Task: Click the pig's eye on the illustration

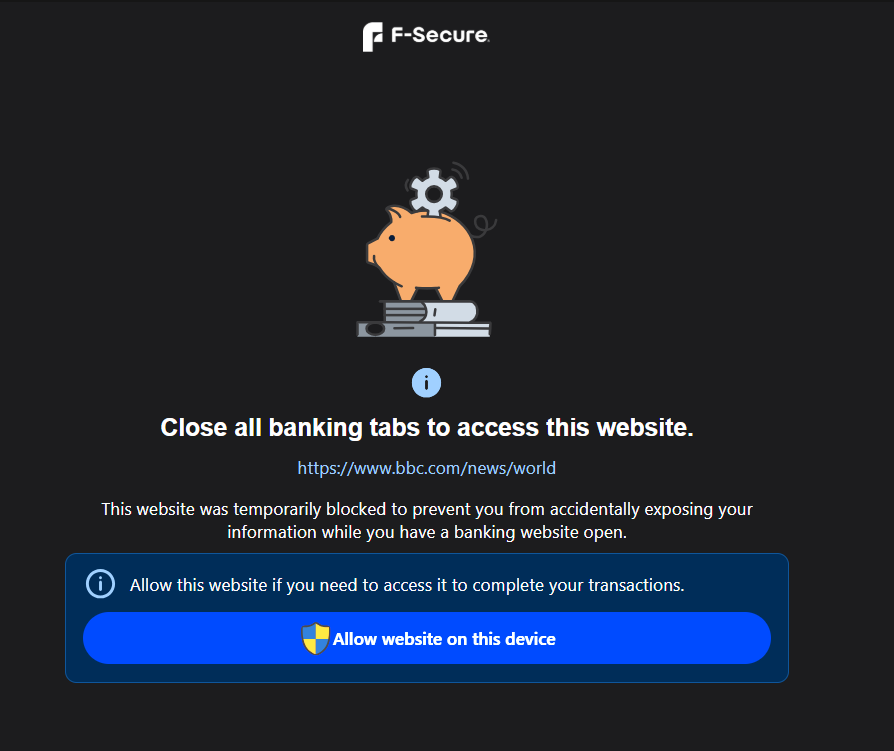Action: [x=392, y=238]
